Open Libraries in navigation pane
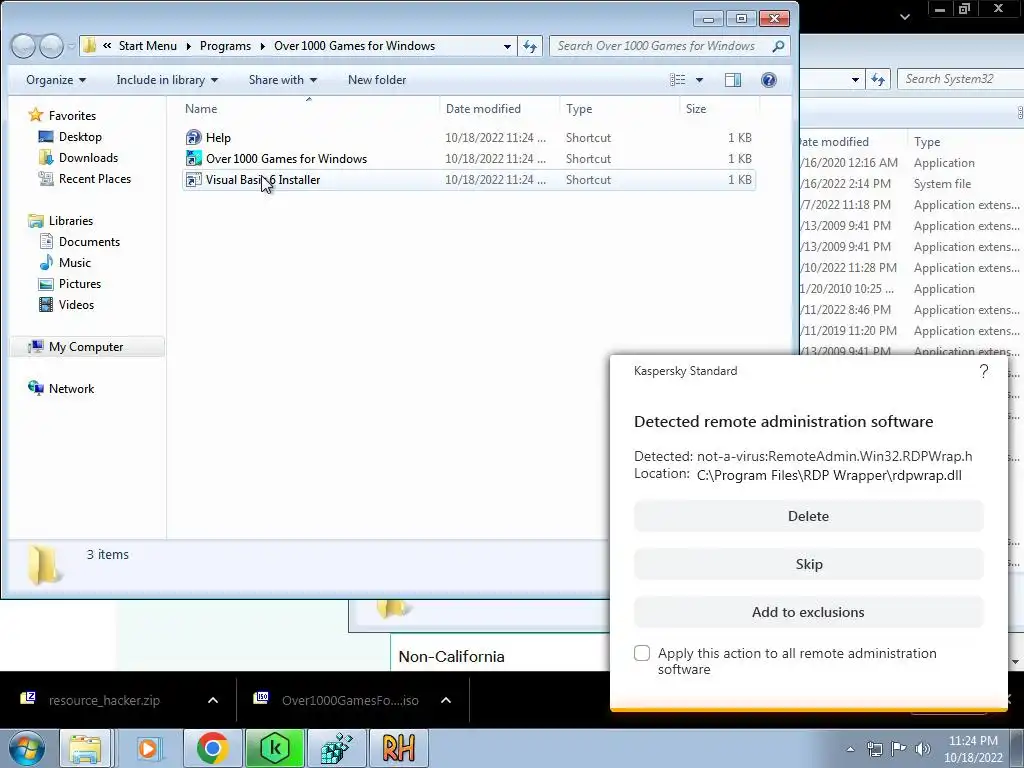The width and height of the screenshot is (1024, 768). [61, 221]
